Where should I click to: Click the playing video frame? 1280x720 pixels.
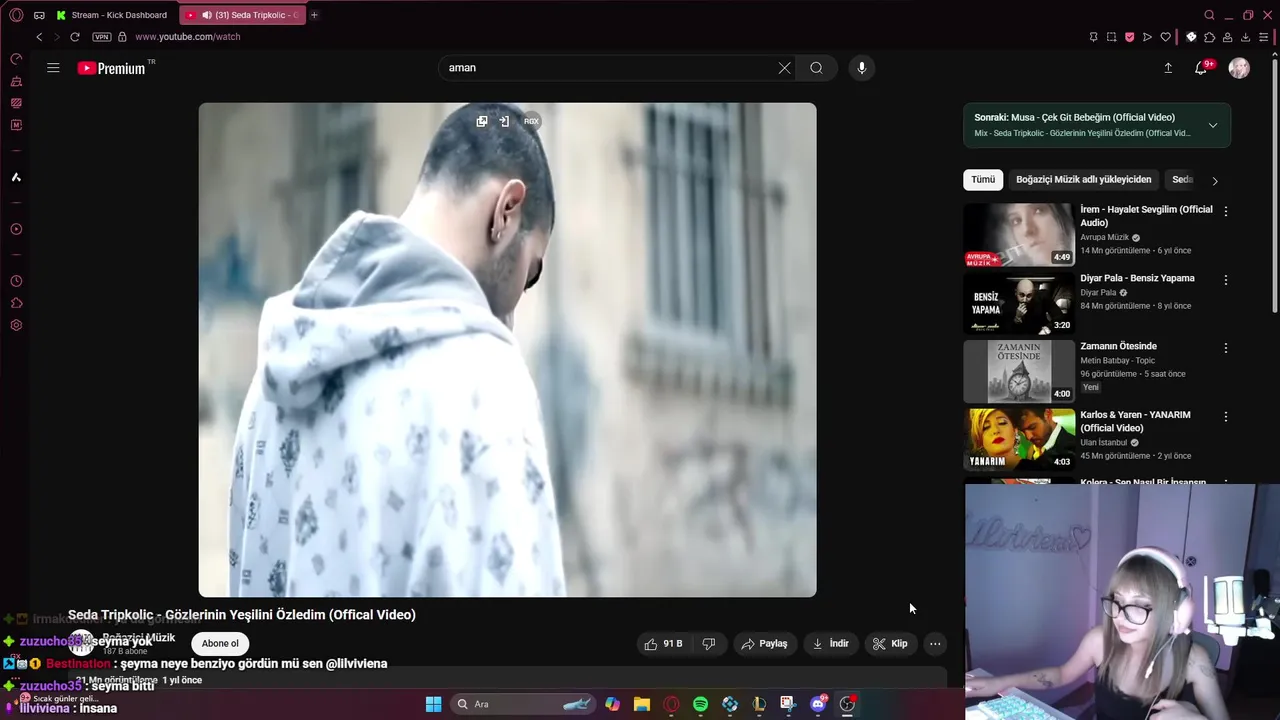[507, 350]
